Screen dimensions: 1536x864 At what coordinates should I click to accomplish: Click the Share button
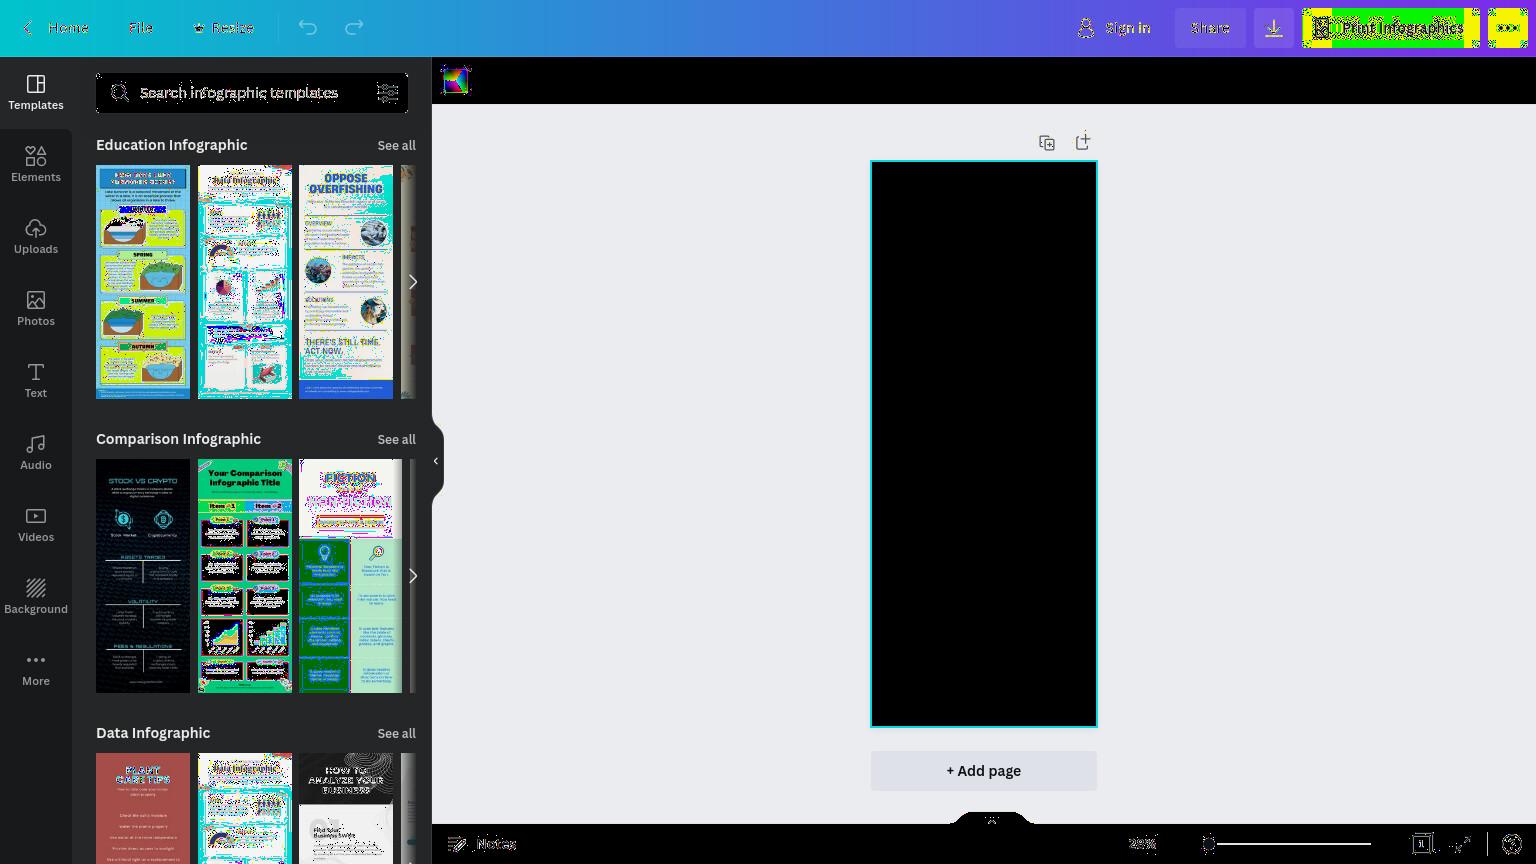1210,28
